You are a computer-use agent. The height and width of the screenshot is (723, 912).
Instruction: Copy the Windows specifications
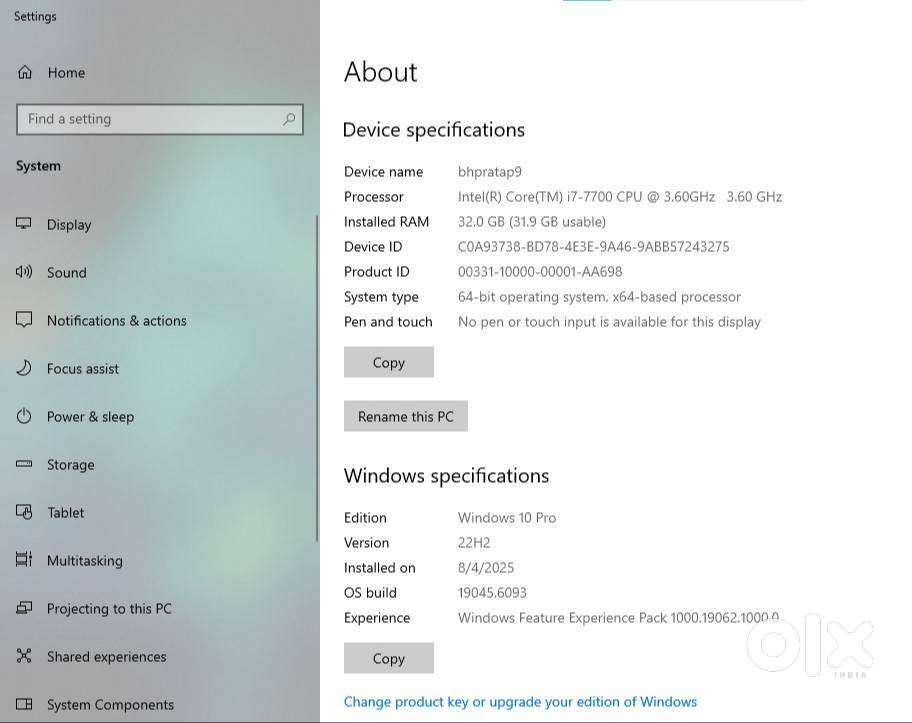click(x=388, y=658)
